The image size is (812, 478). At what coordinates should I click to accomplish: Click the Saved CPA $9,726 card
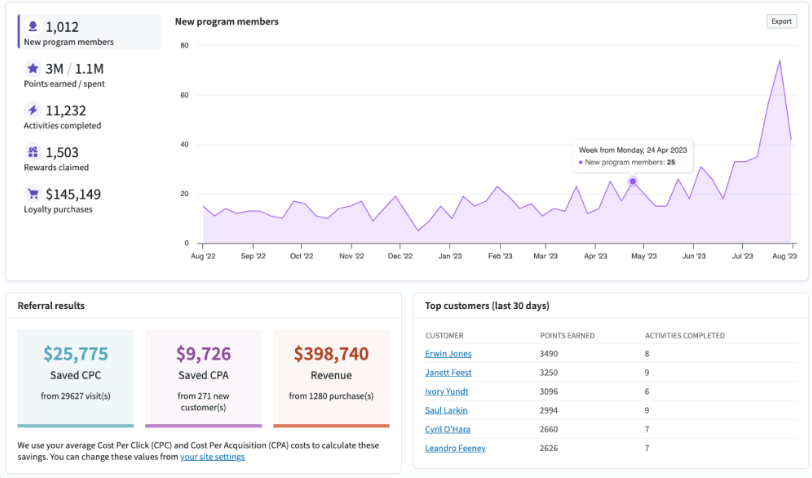point(204,379)
